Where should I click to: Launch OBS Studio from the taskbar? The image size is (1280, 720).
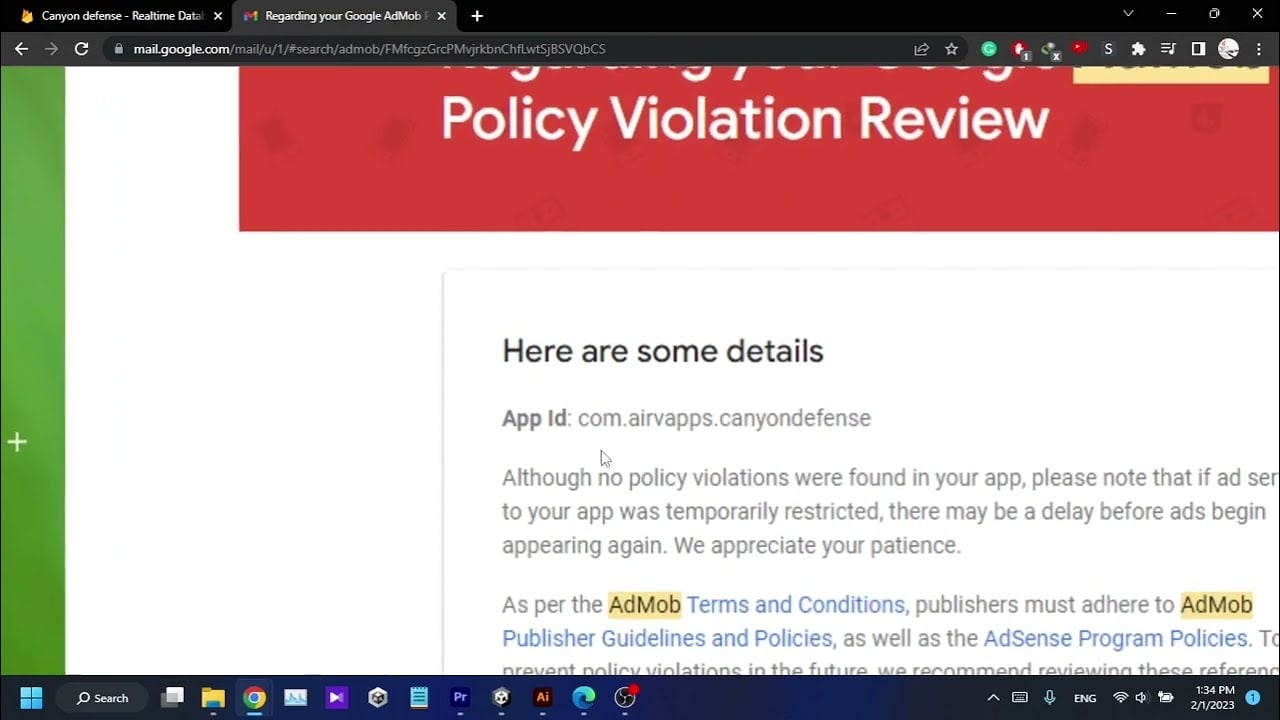[624, 697]
